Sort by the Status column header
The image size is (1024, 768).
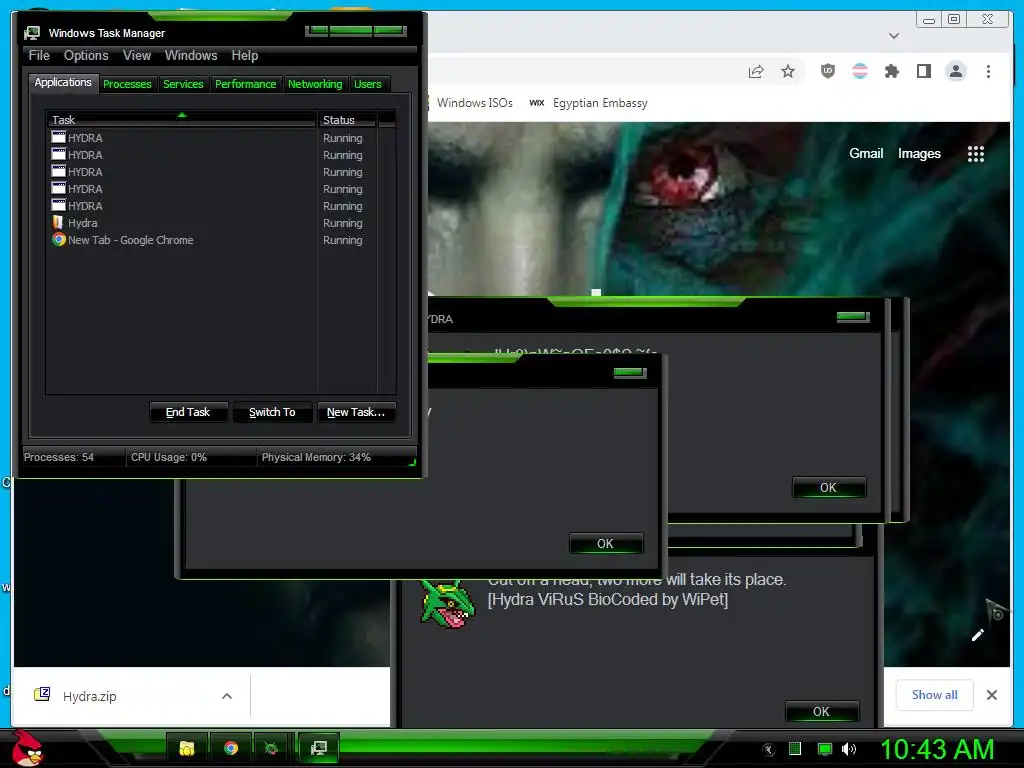[347, 120]
